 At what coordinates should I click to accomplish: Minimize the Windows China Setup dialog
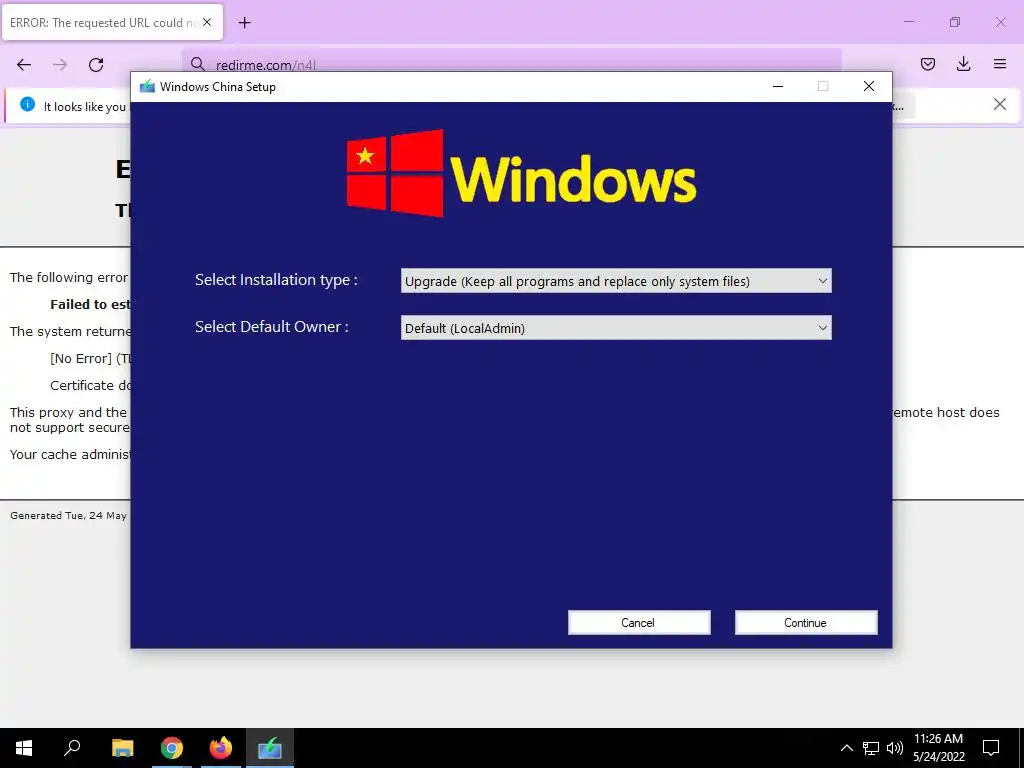click(778, 86)
